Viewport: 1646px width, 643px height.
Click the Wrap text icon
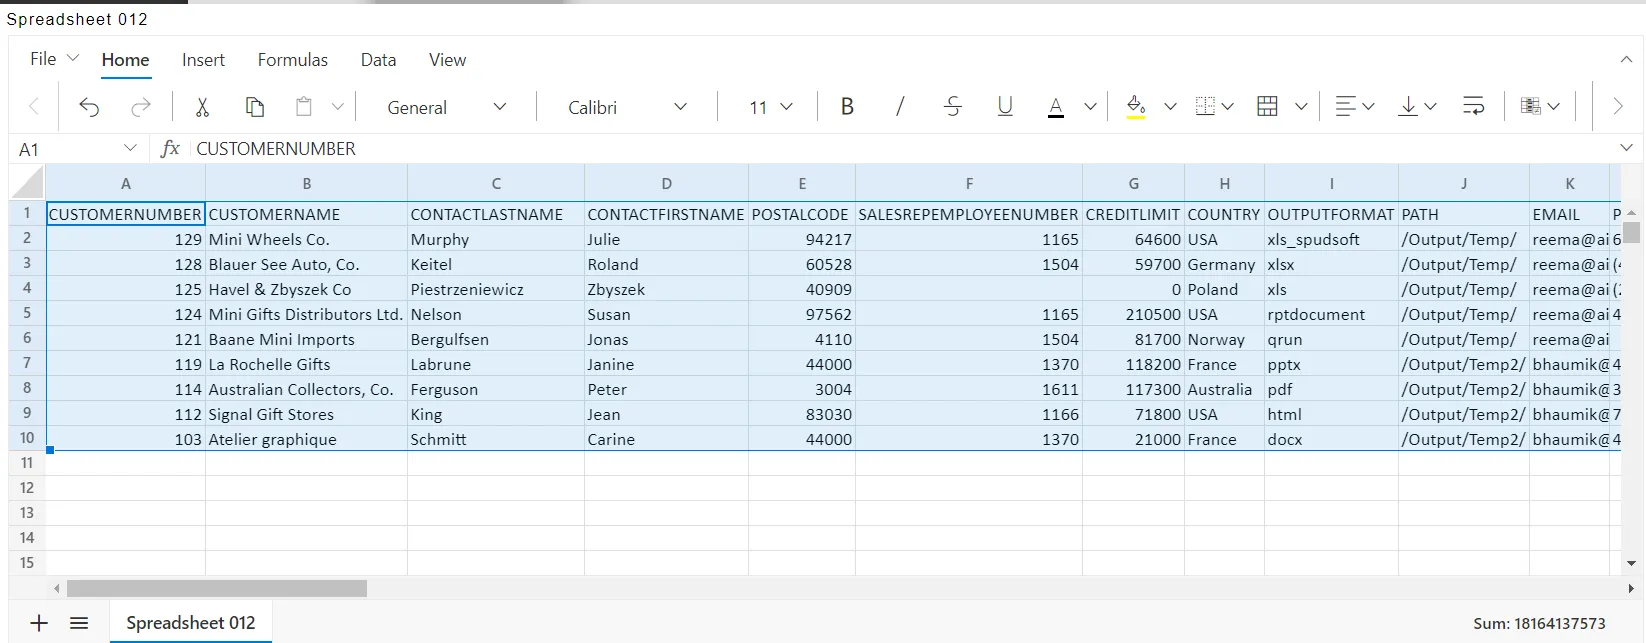pos(1473,106)
